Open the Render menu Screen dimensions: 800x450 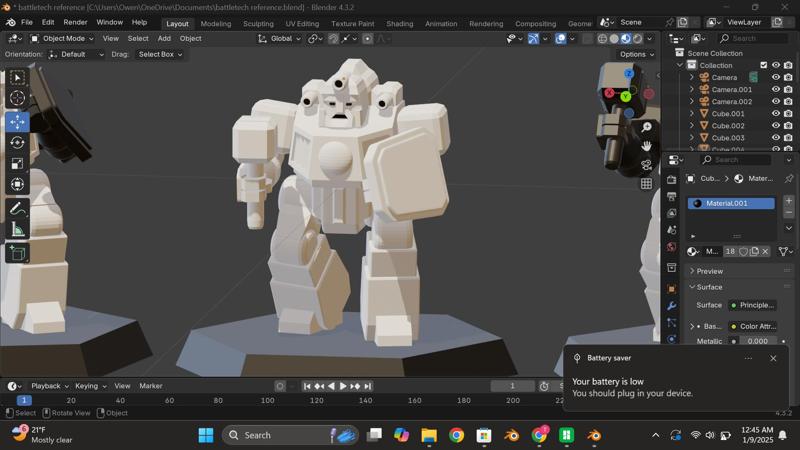[75, 22]
